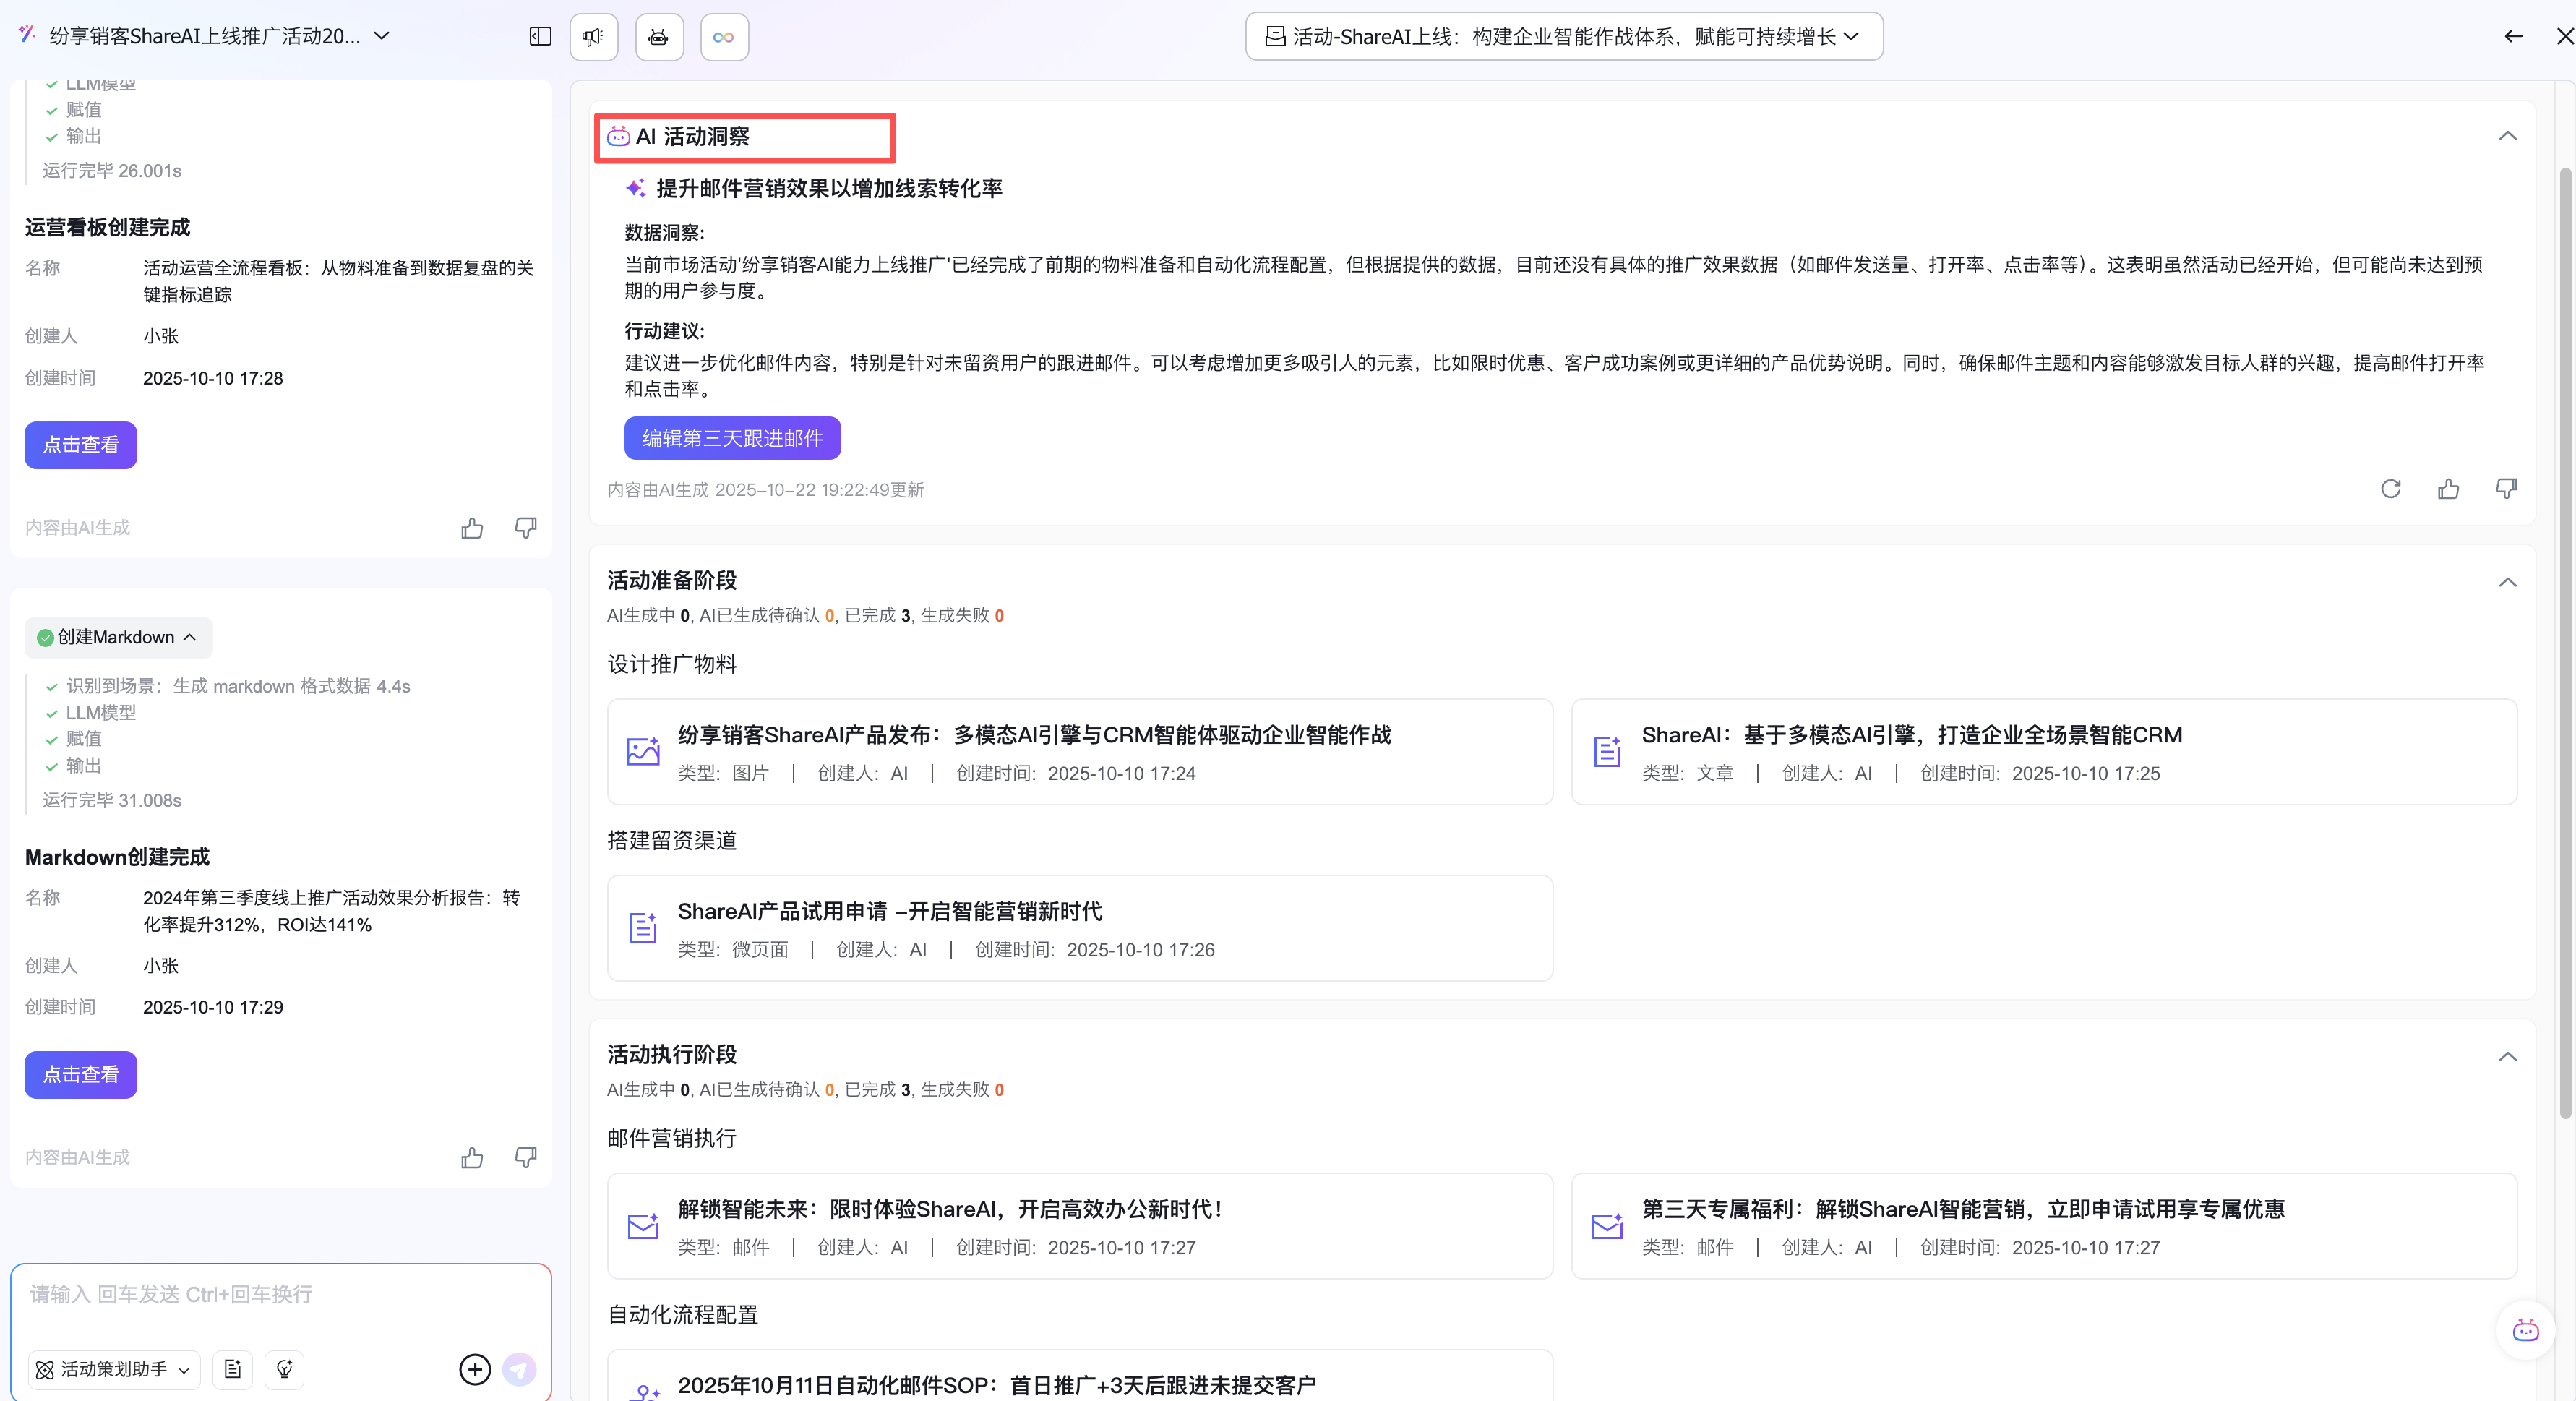Open the floating AI robot assistant button
The image size is (2576, 1401).
2525,1330
